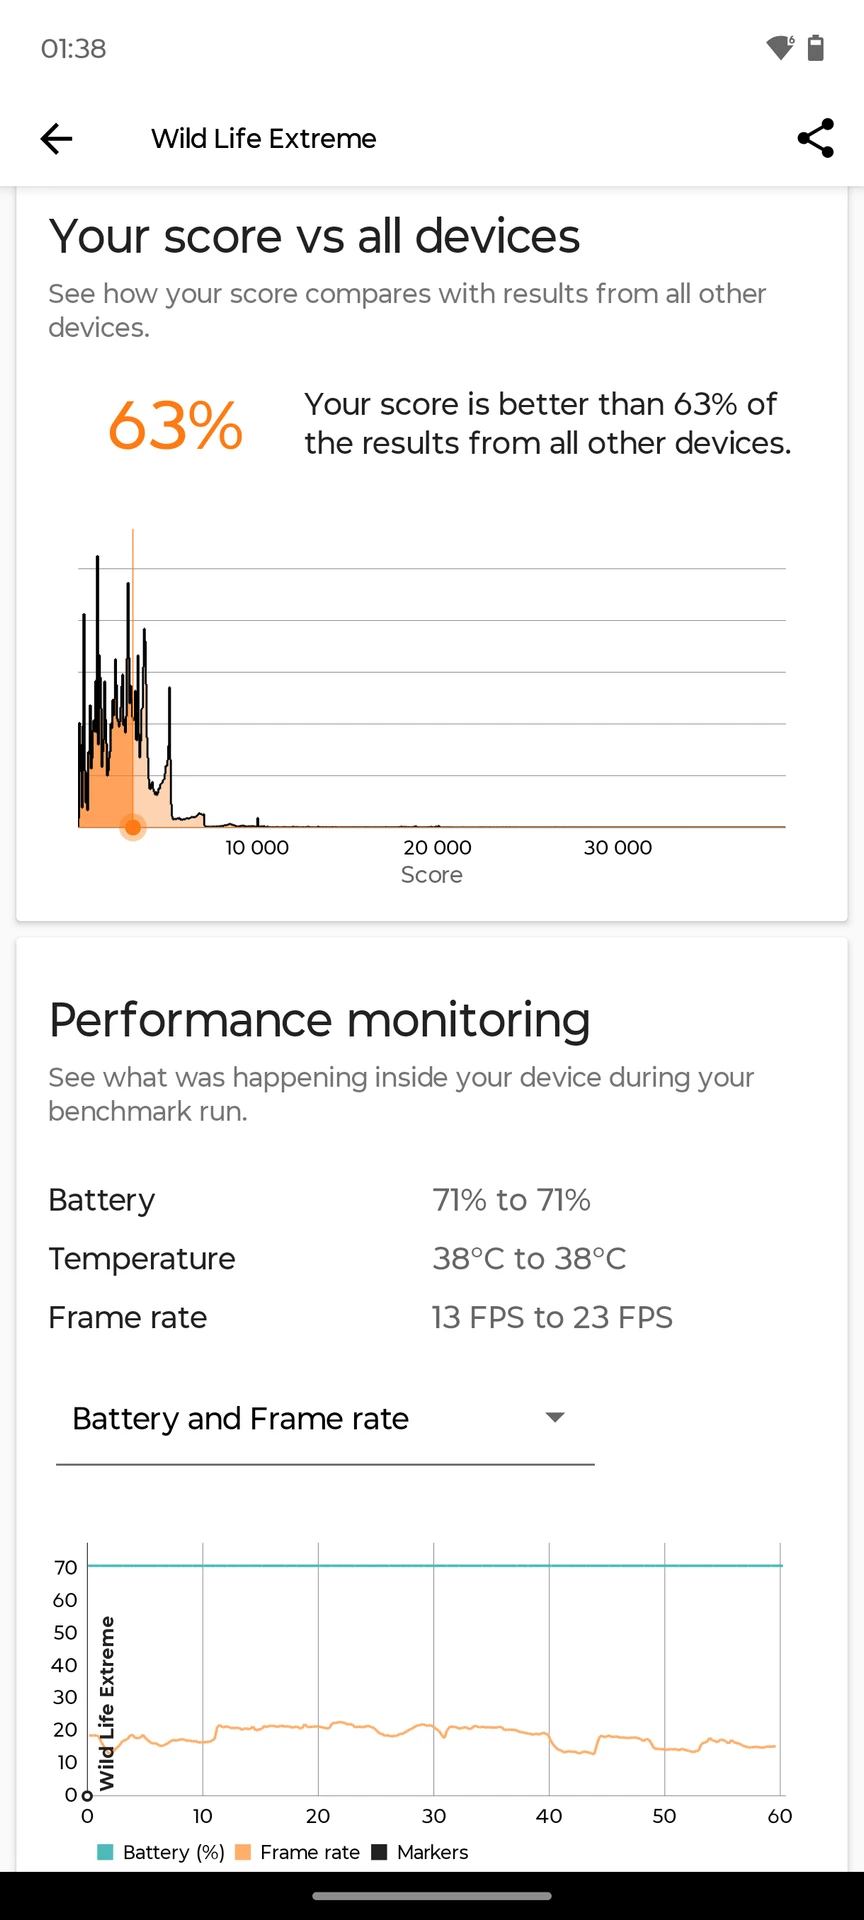Select the Frame rate 13 FPS row
Viewport: 864px width, 1920px height.
point(432,1318)
